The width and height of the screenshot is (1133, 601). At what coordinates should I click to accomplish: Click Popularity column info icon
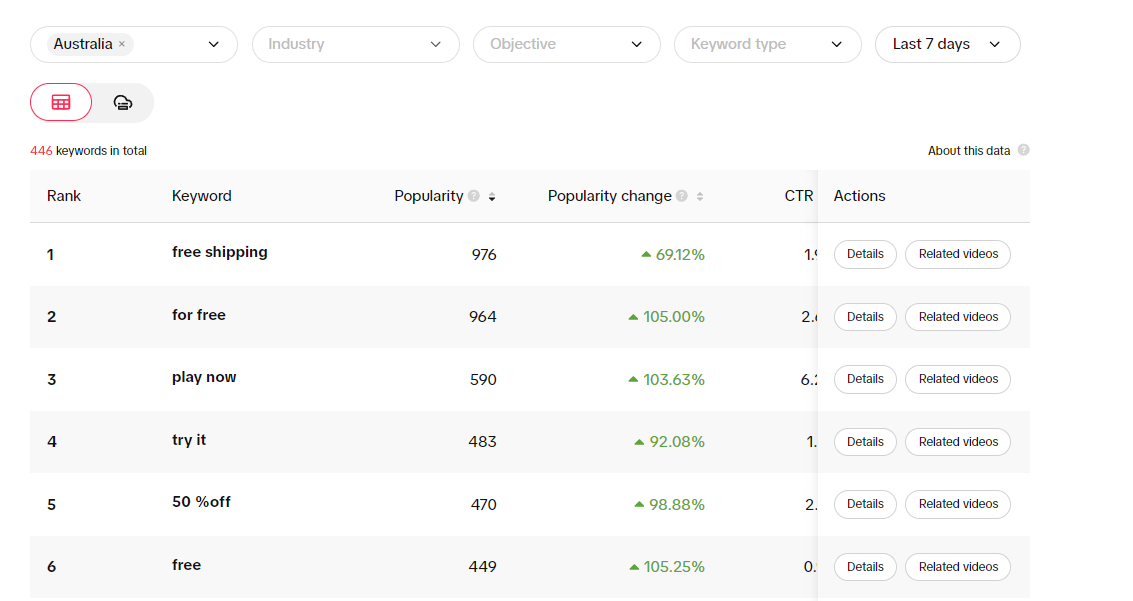tap(474, 196)
